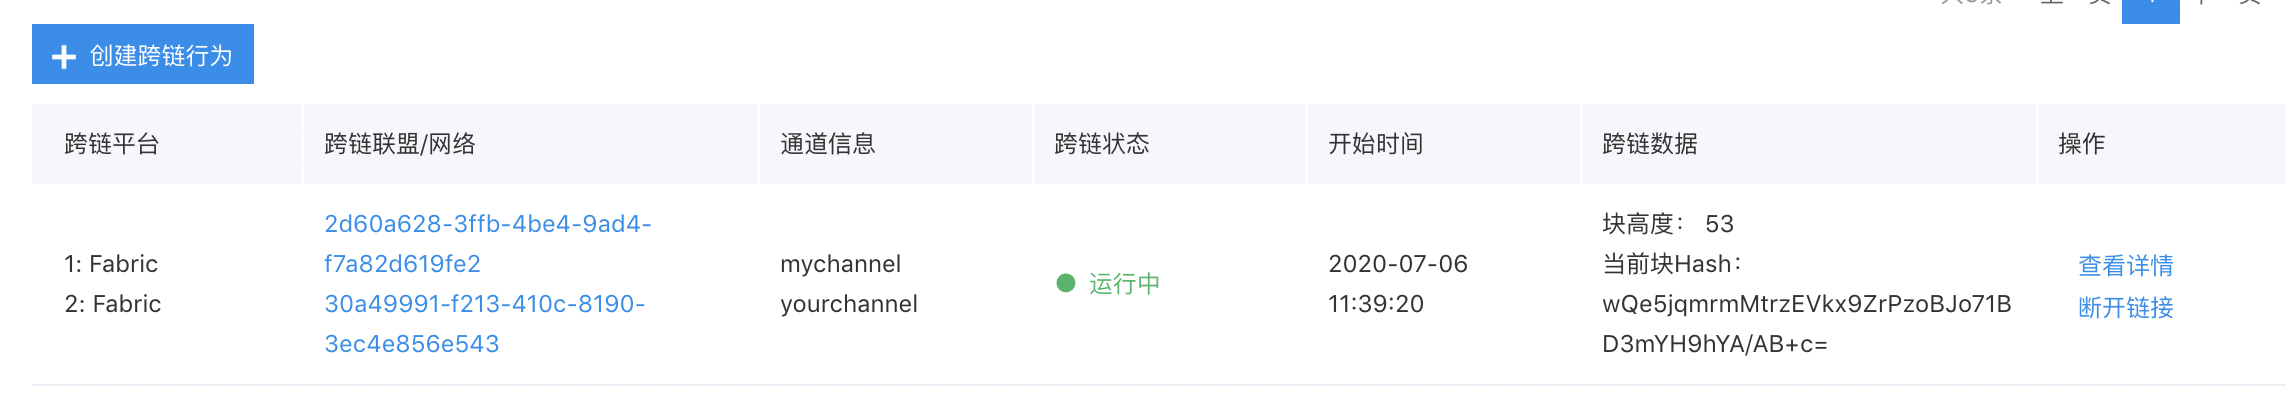Select the 操作 column header

[2082, 144]
